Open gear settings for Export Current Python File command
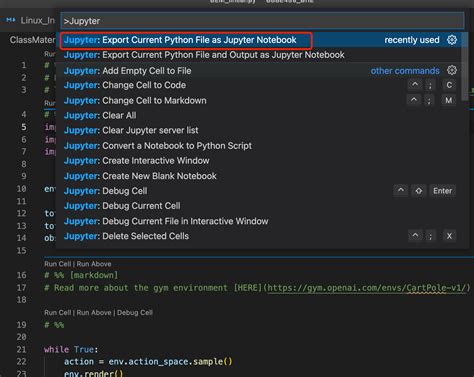474x377 pixels. (452, 40)
